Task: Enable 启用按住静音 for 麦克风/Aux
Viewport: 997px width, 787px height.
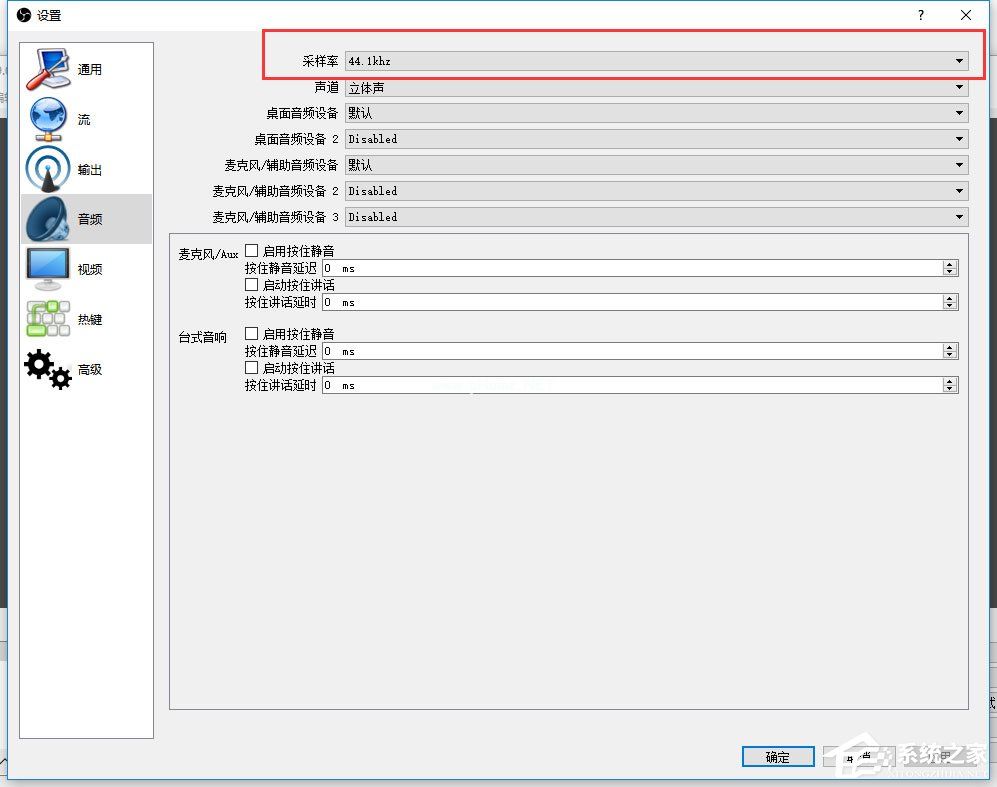Action: pos(252,251)
